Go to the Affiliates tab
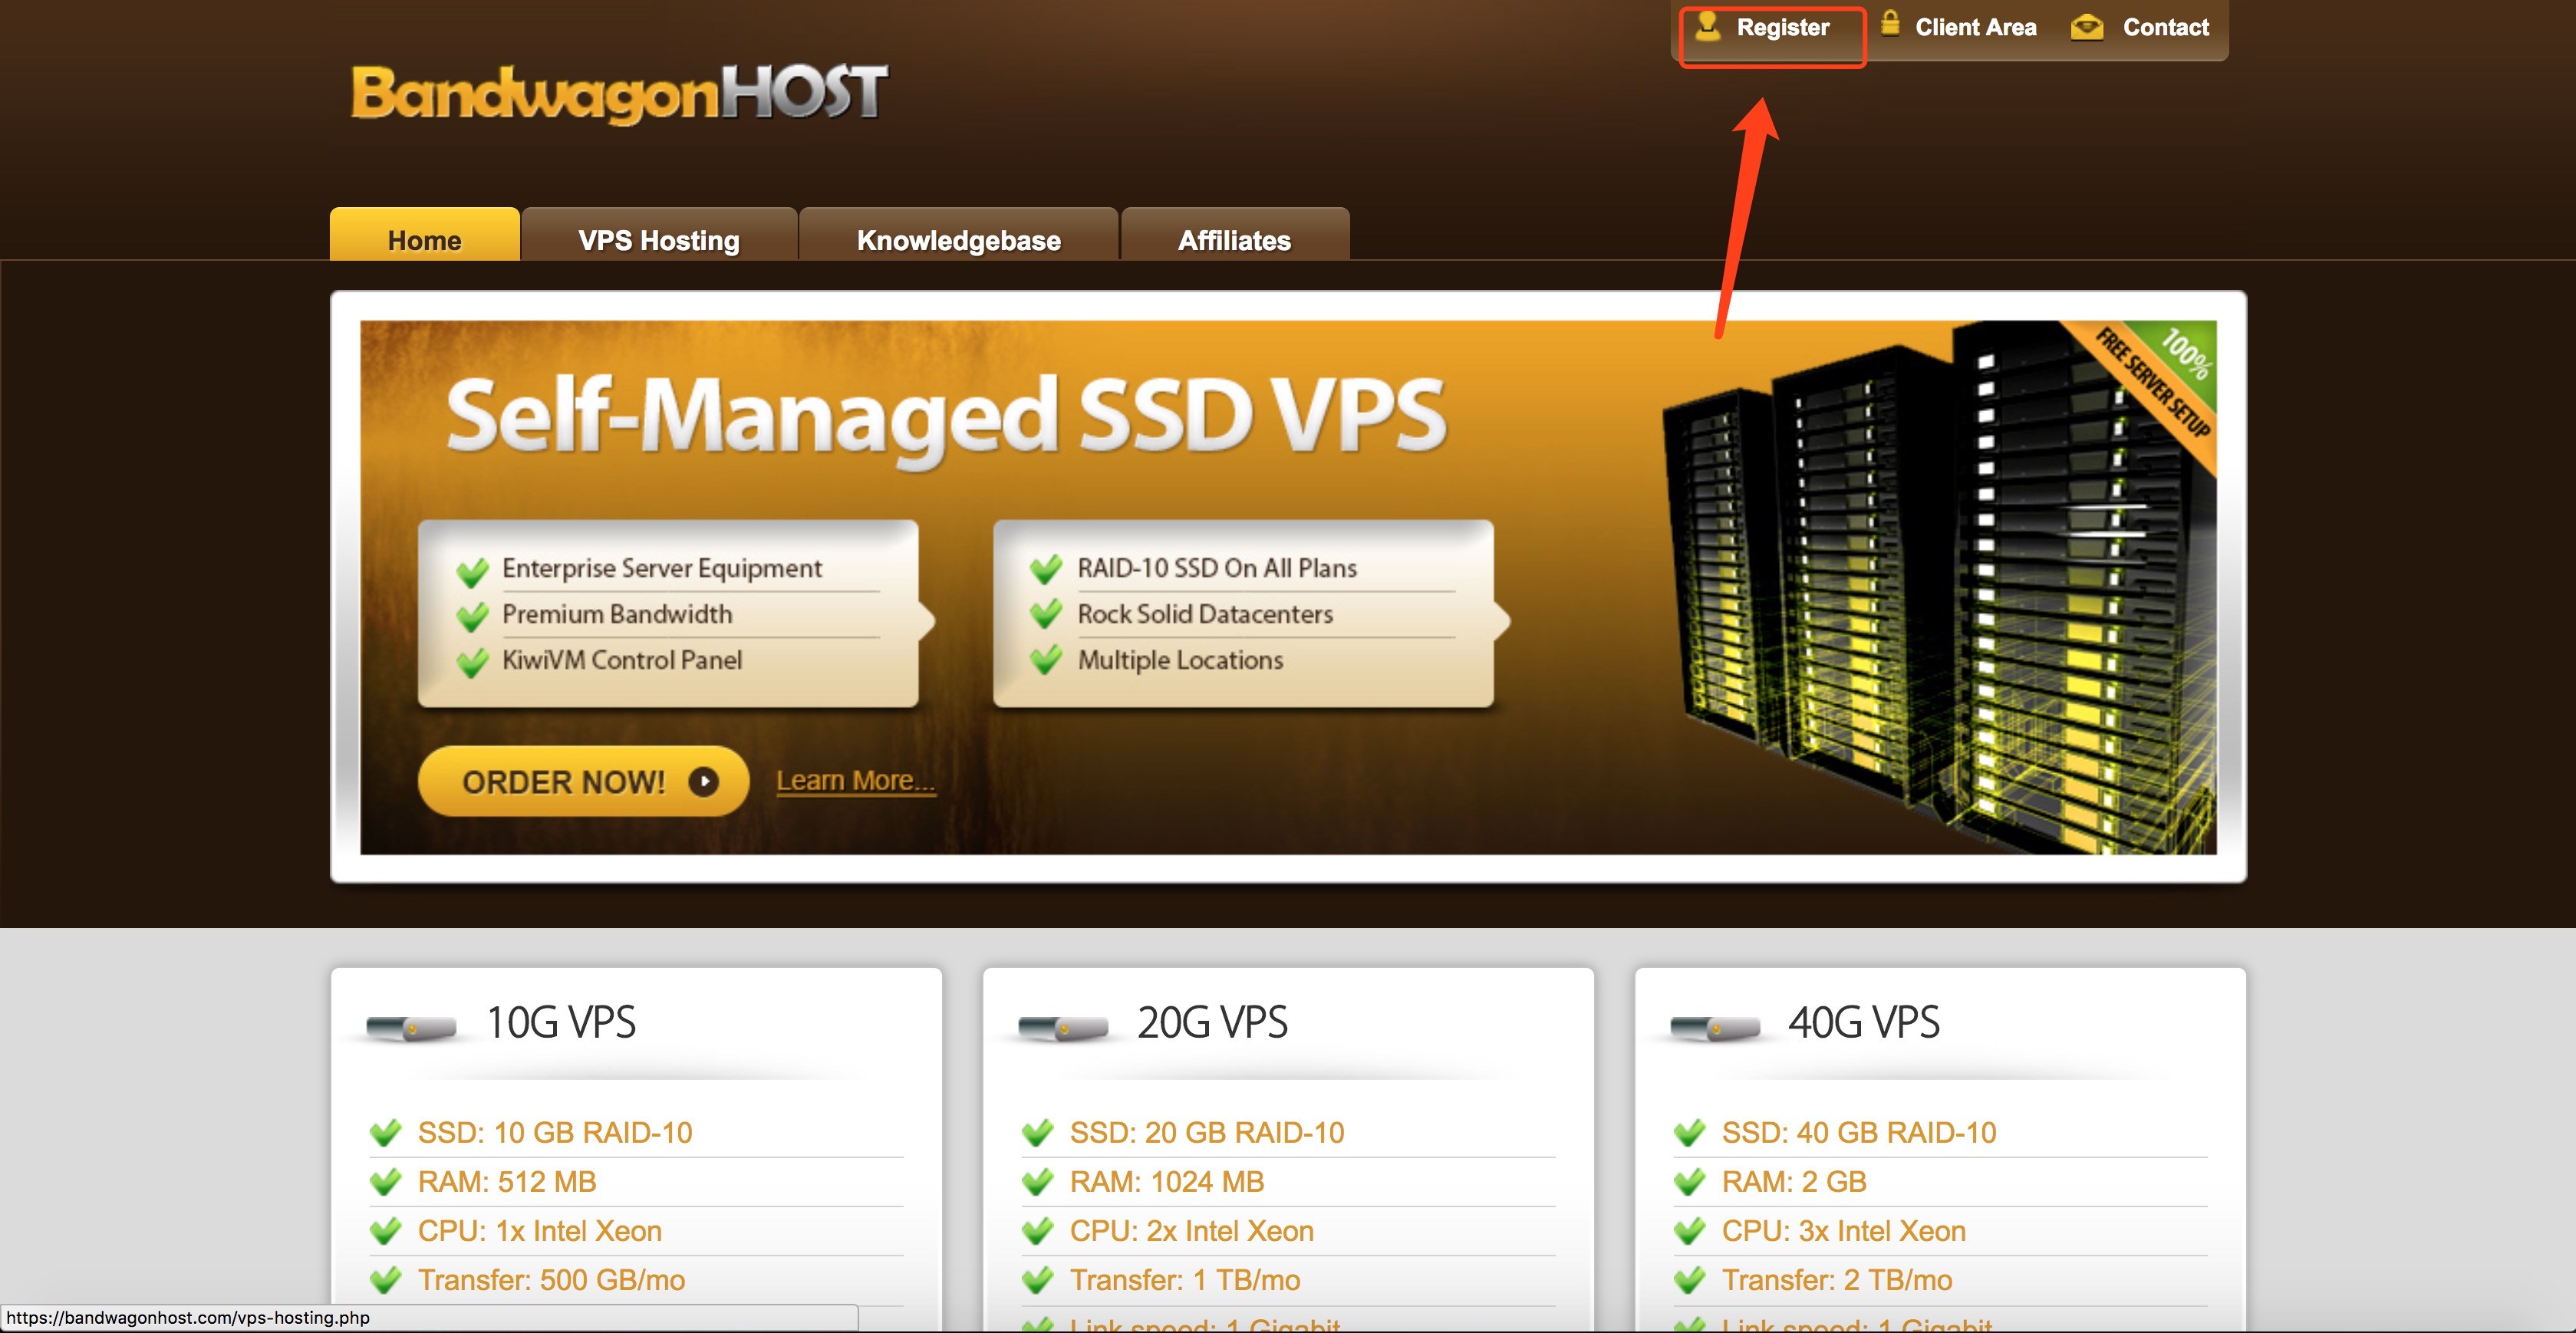This screenshot has width=2576, height=1333. click(1234, 240)
